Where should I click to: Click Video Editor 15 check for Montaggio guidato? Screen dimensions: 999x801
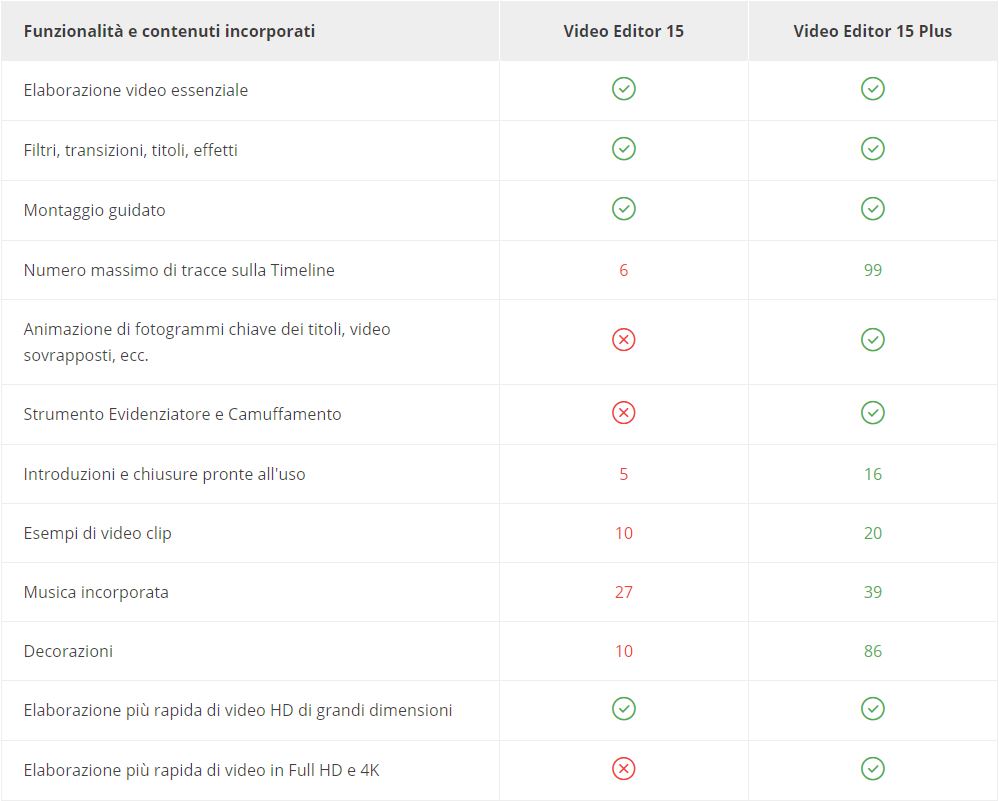(624, 209)
